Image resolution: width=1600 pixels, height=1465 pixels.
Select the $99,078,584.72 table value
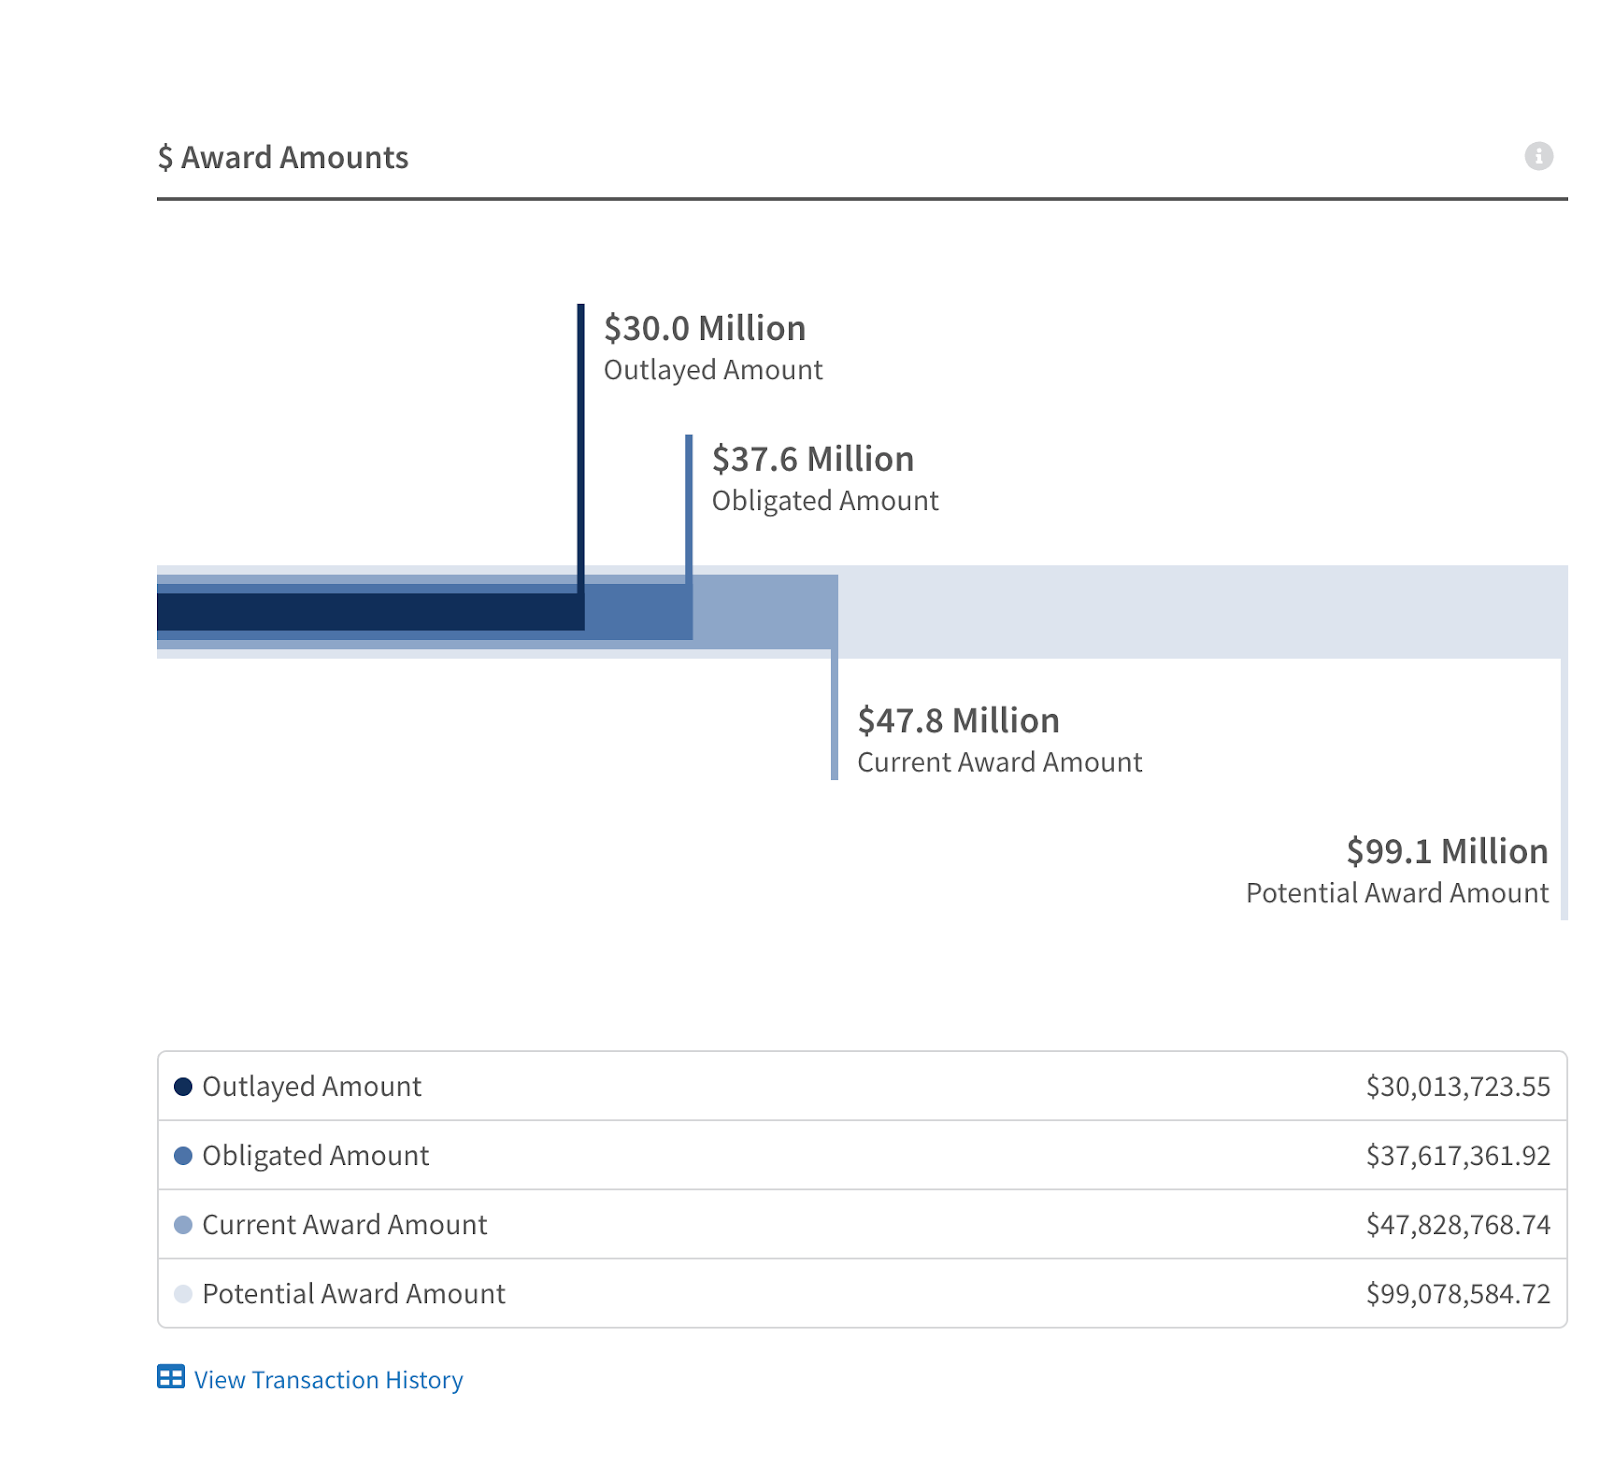tap(1457, 1294)
